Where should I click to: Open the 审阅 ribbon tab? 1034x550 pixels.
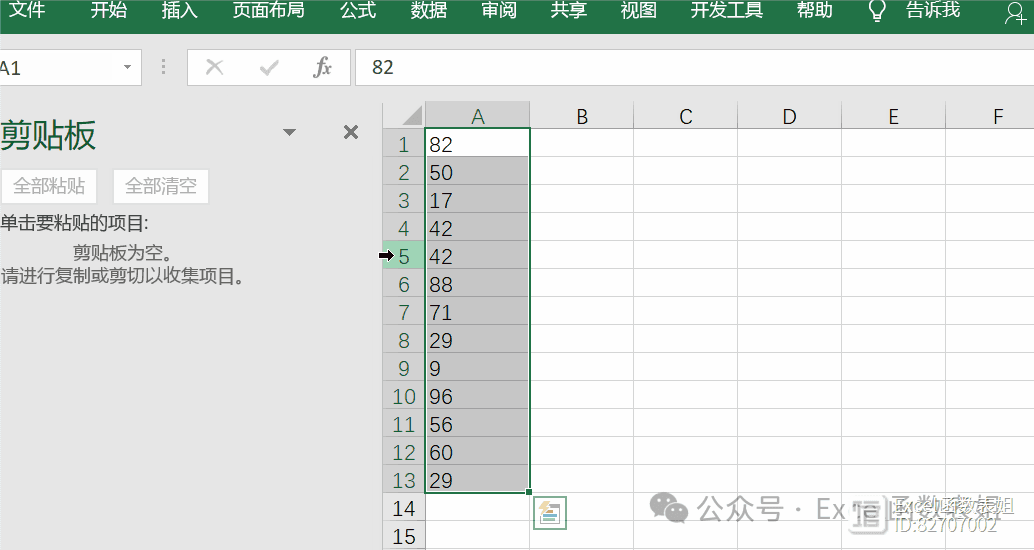[x=499, y=10]
